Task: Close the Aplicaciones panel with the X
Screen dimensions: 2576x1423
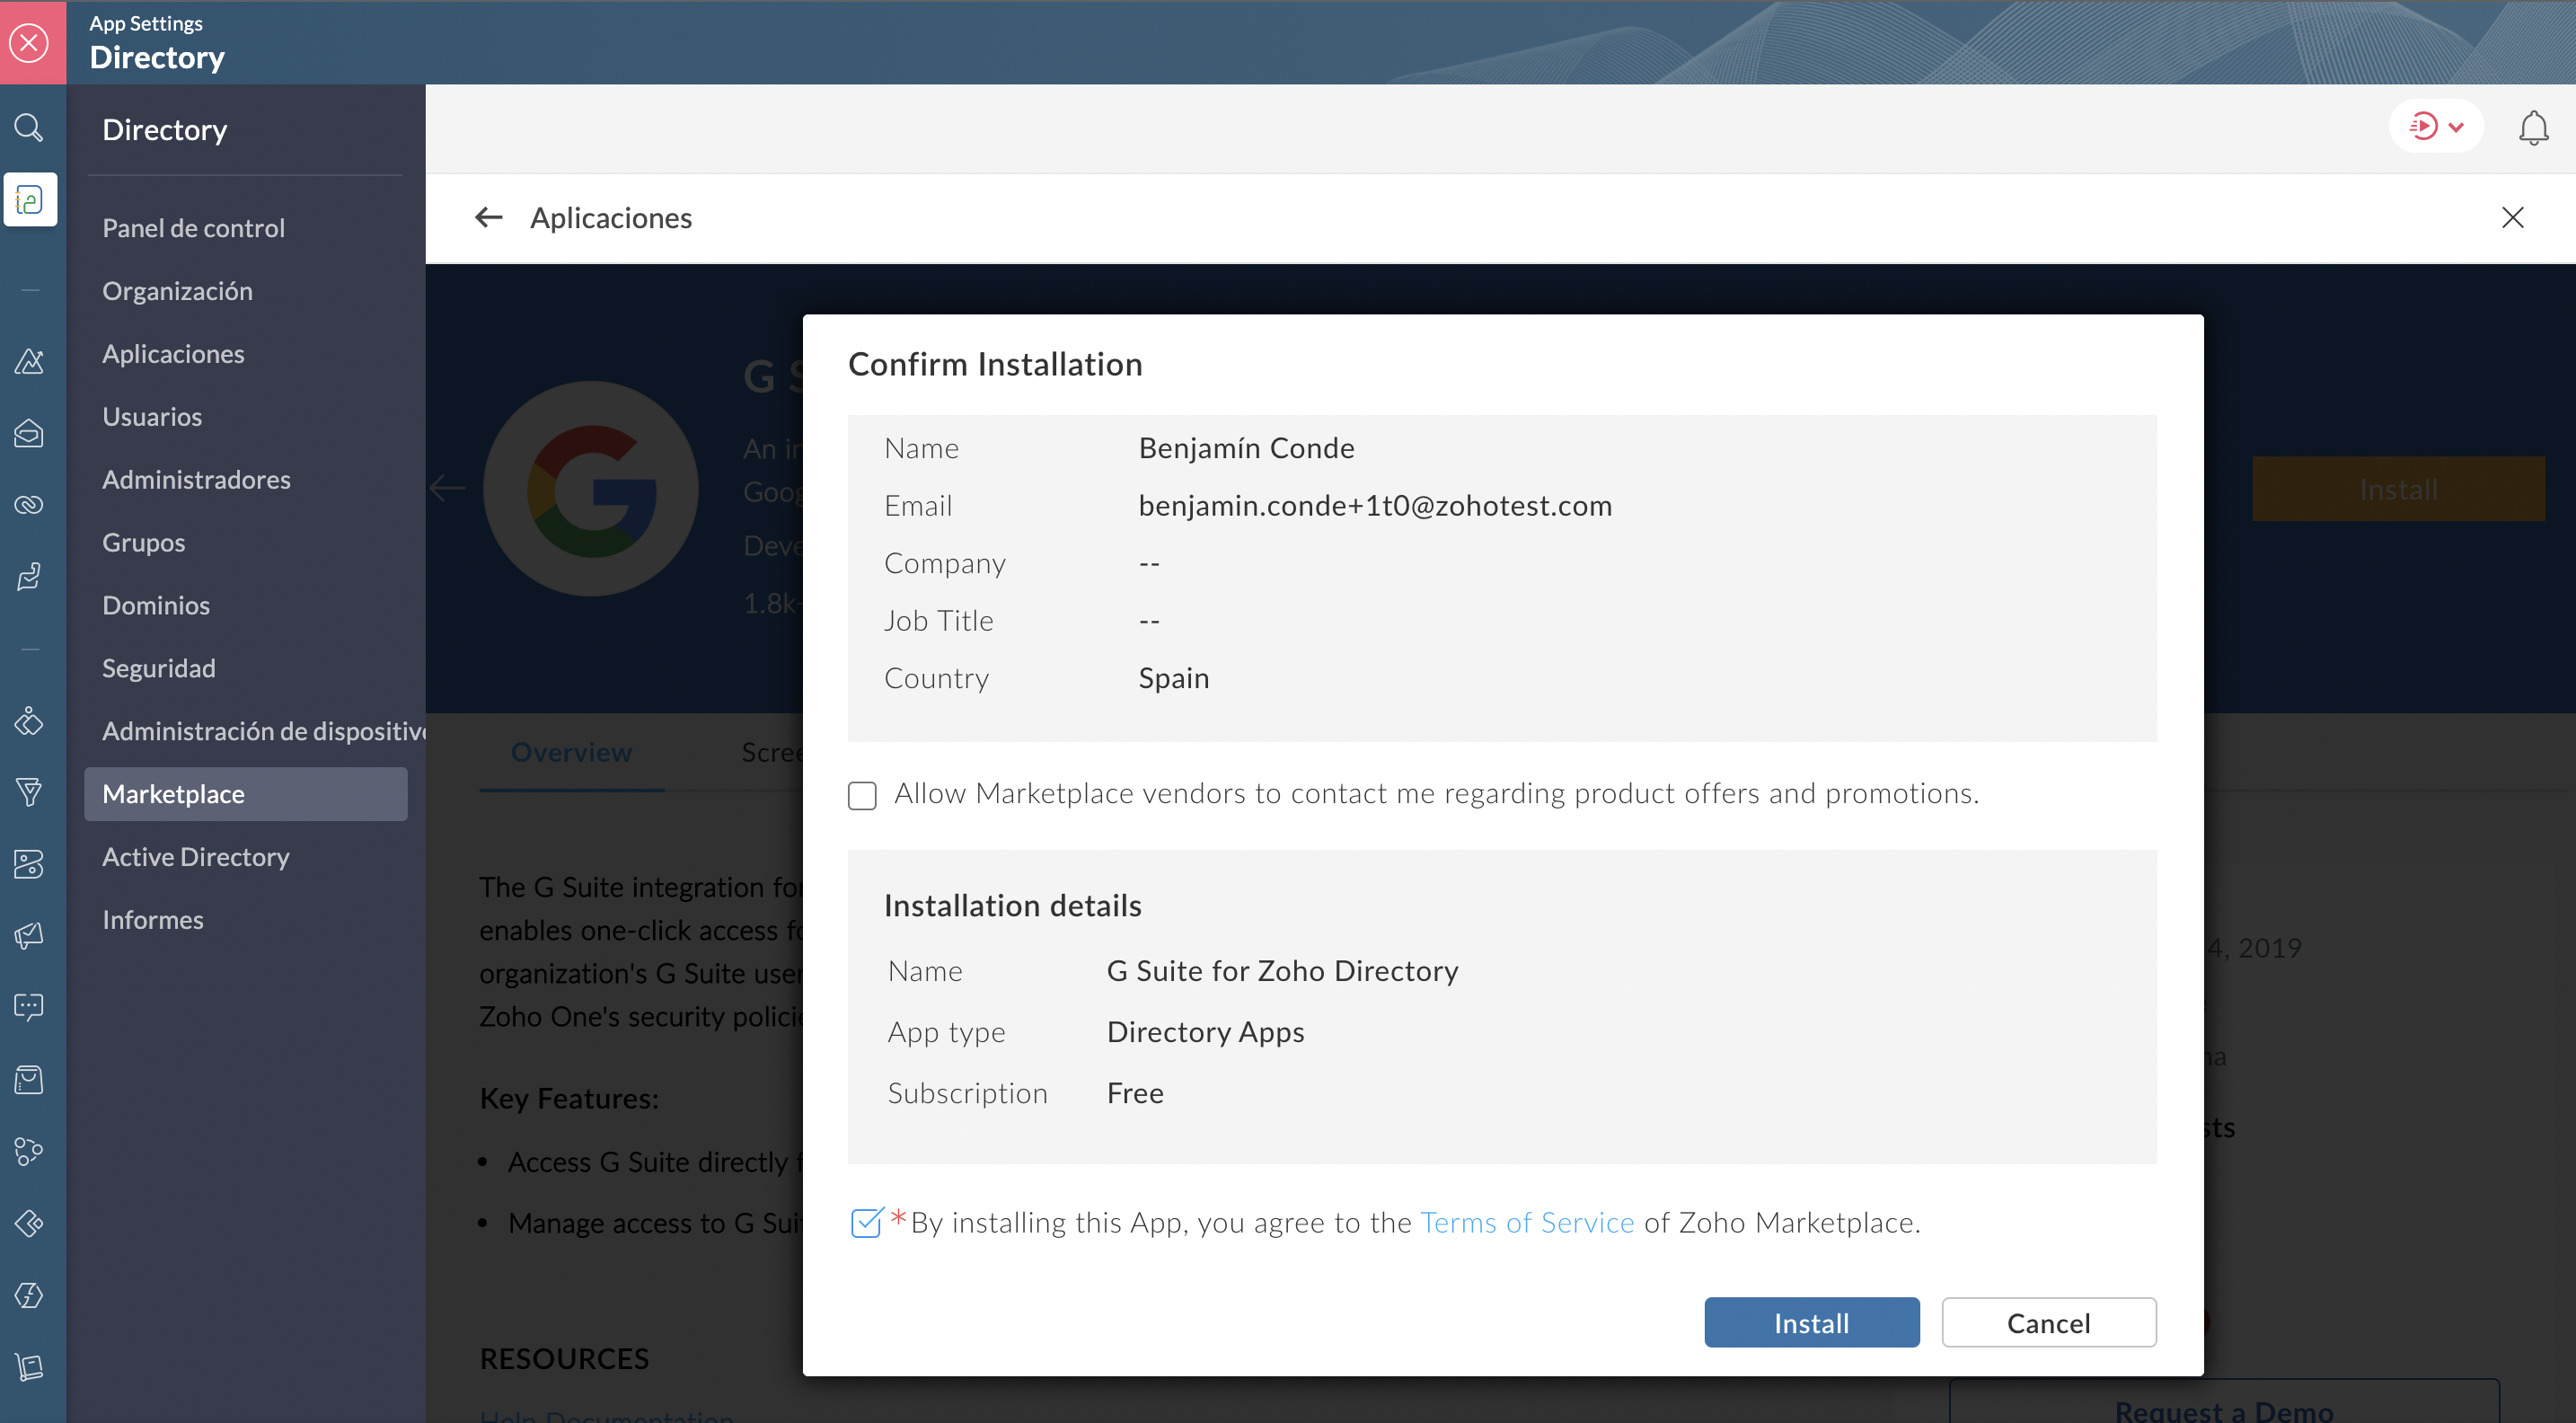Action: [x=2512, y=217]
